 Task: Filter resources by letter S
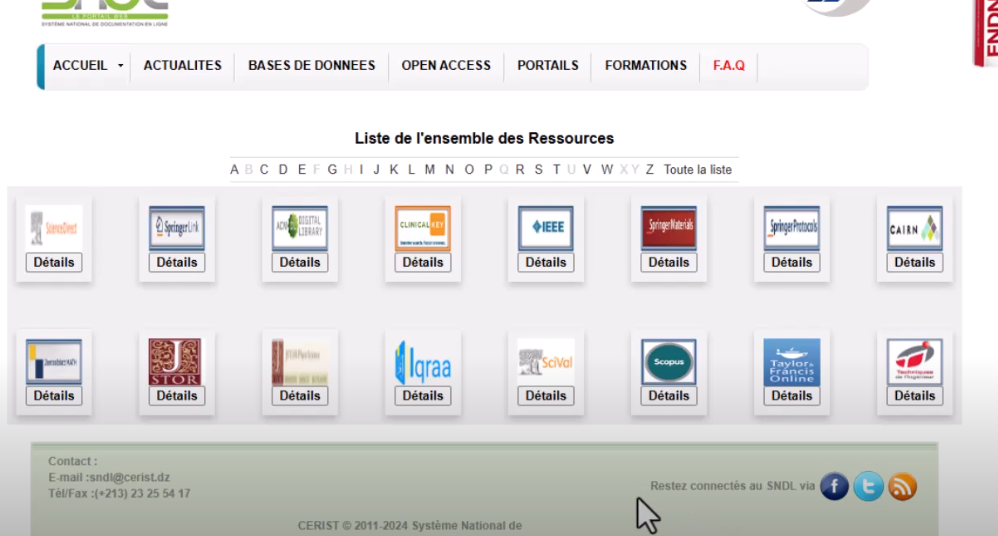point(538,170)
